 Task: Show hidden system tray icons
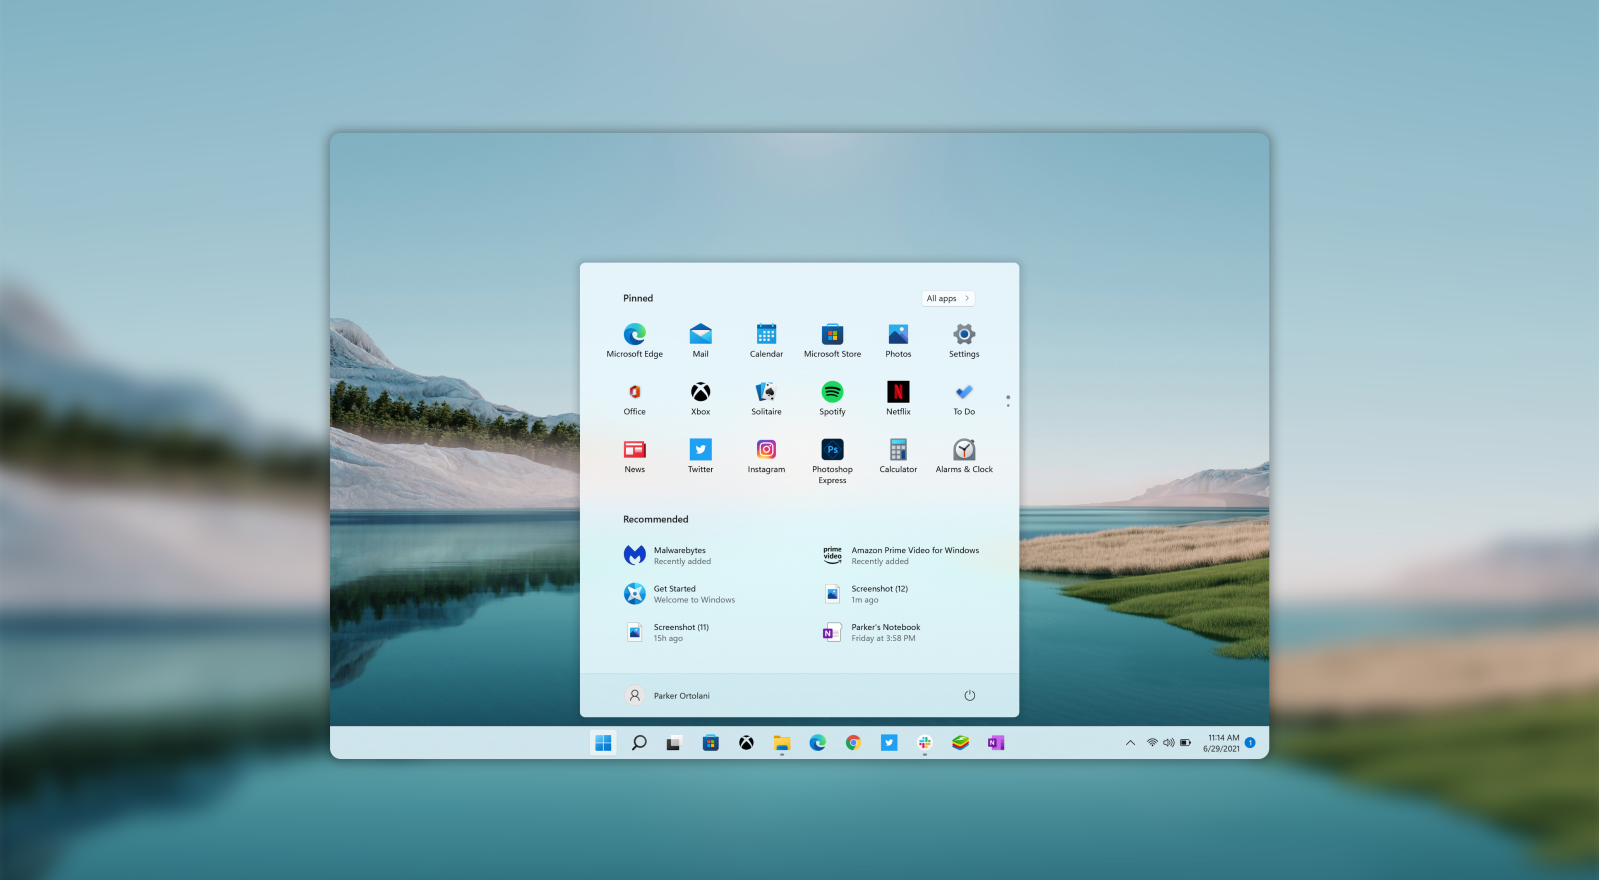[1130, 743]
